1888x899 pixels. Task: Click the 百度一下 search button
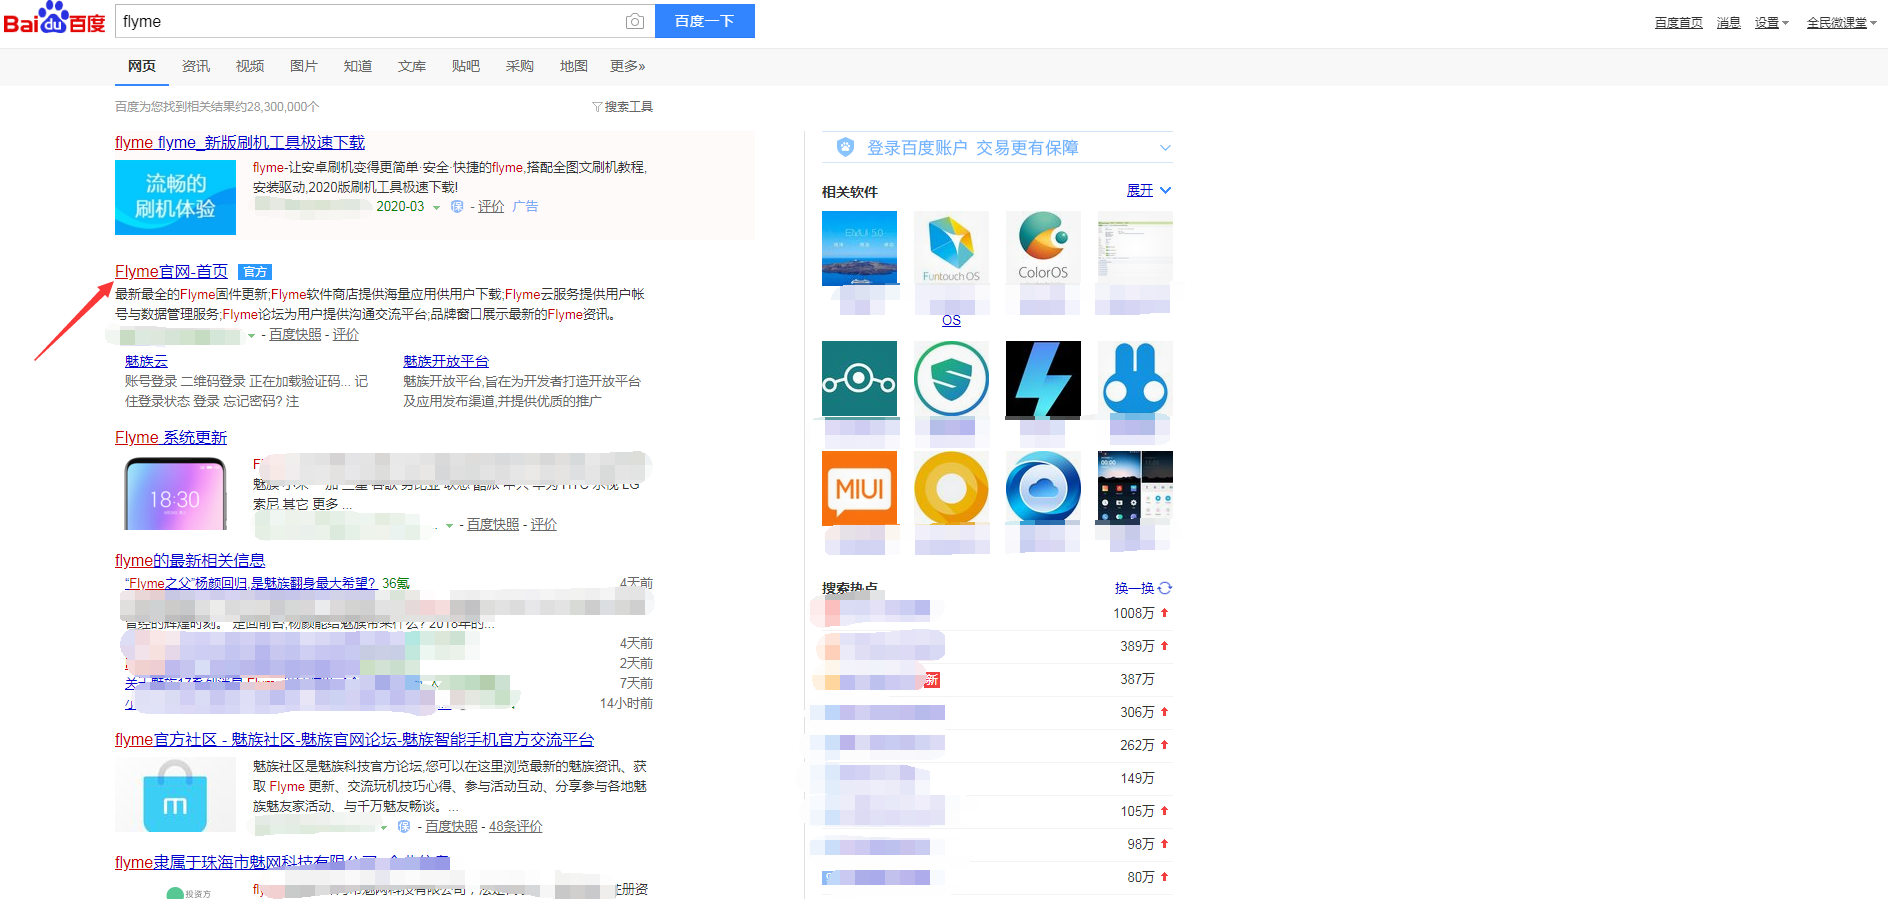tap(705, 21)
